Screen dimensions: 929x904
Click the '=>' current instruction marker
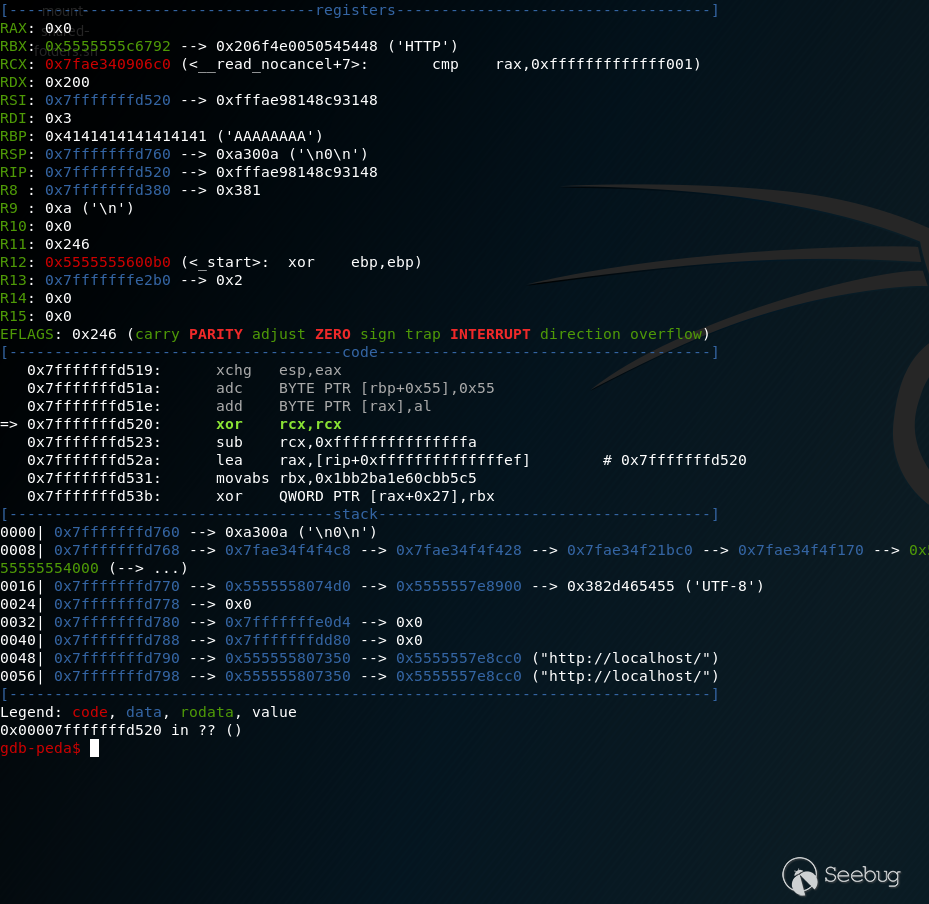pos(9,424)
